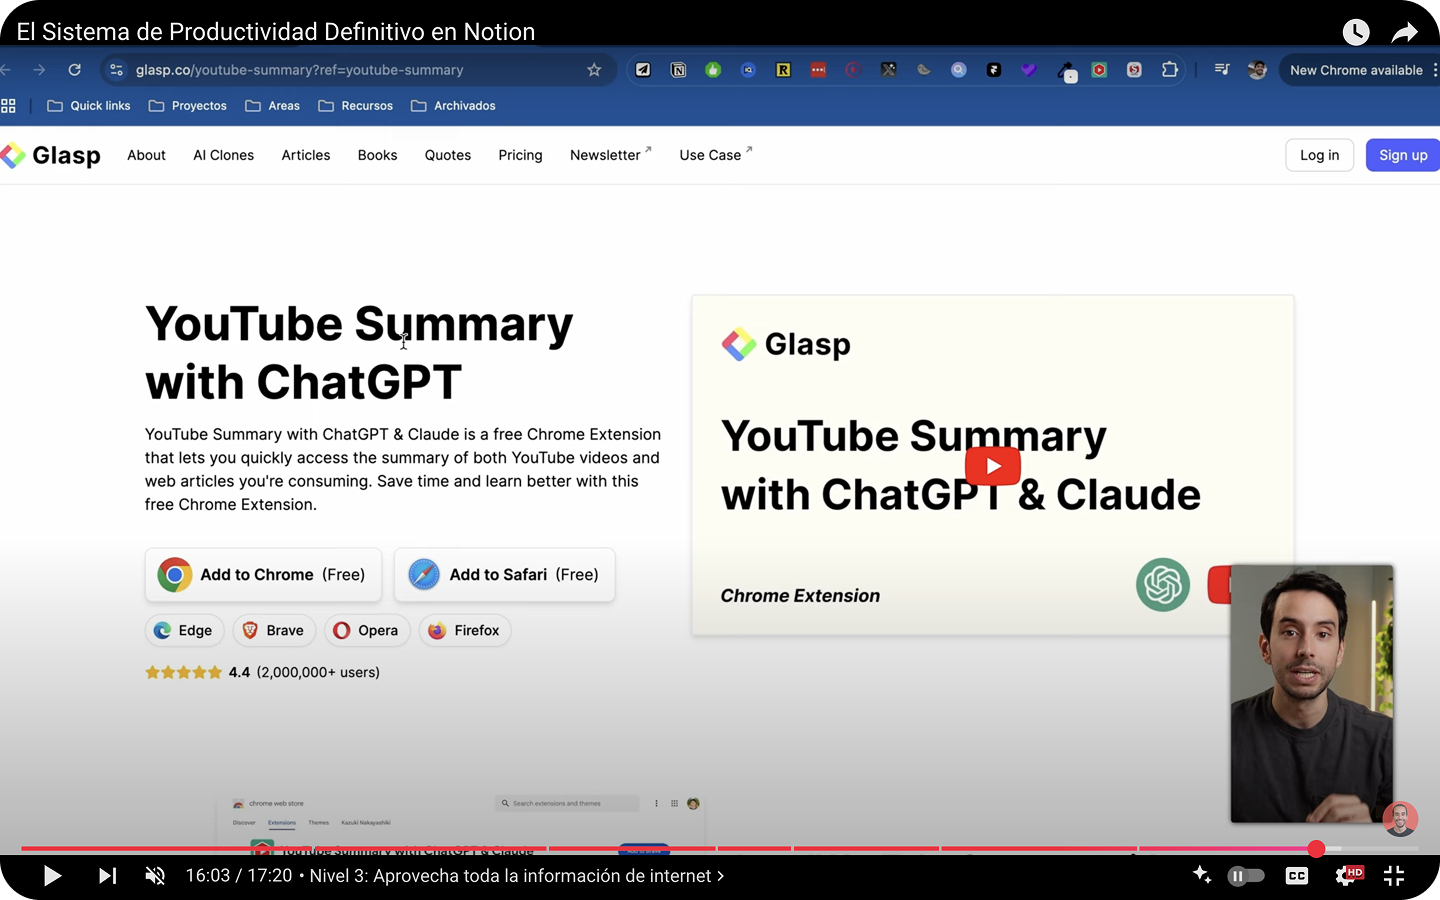The width and height of the screenshot is (1440, 900).
Task: Click the Watch later clock icon
Action: click(x=1356, y=32)
